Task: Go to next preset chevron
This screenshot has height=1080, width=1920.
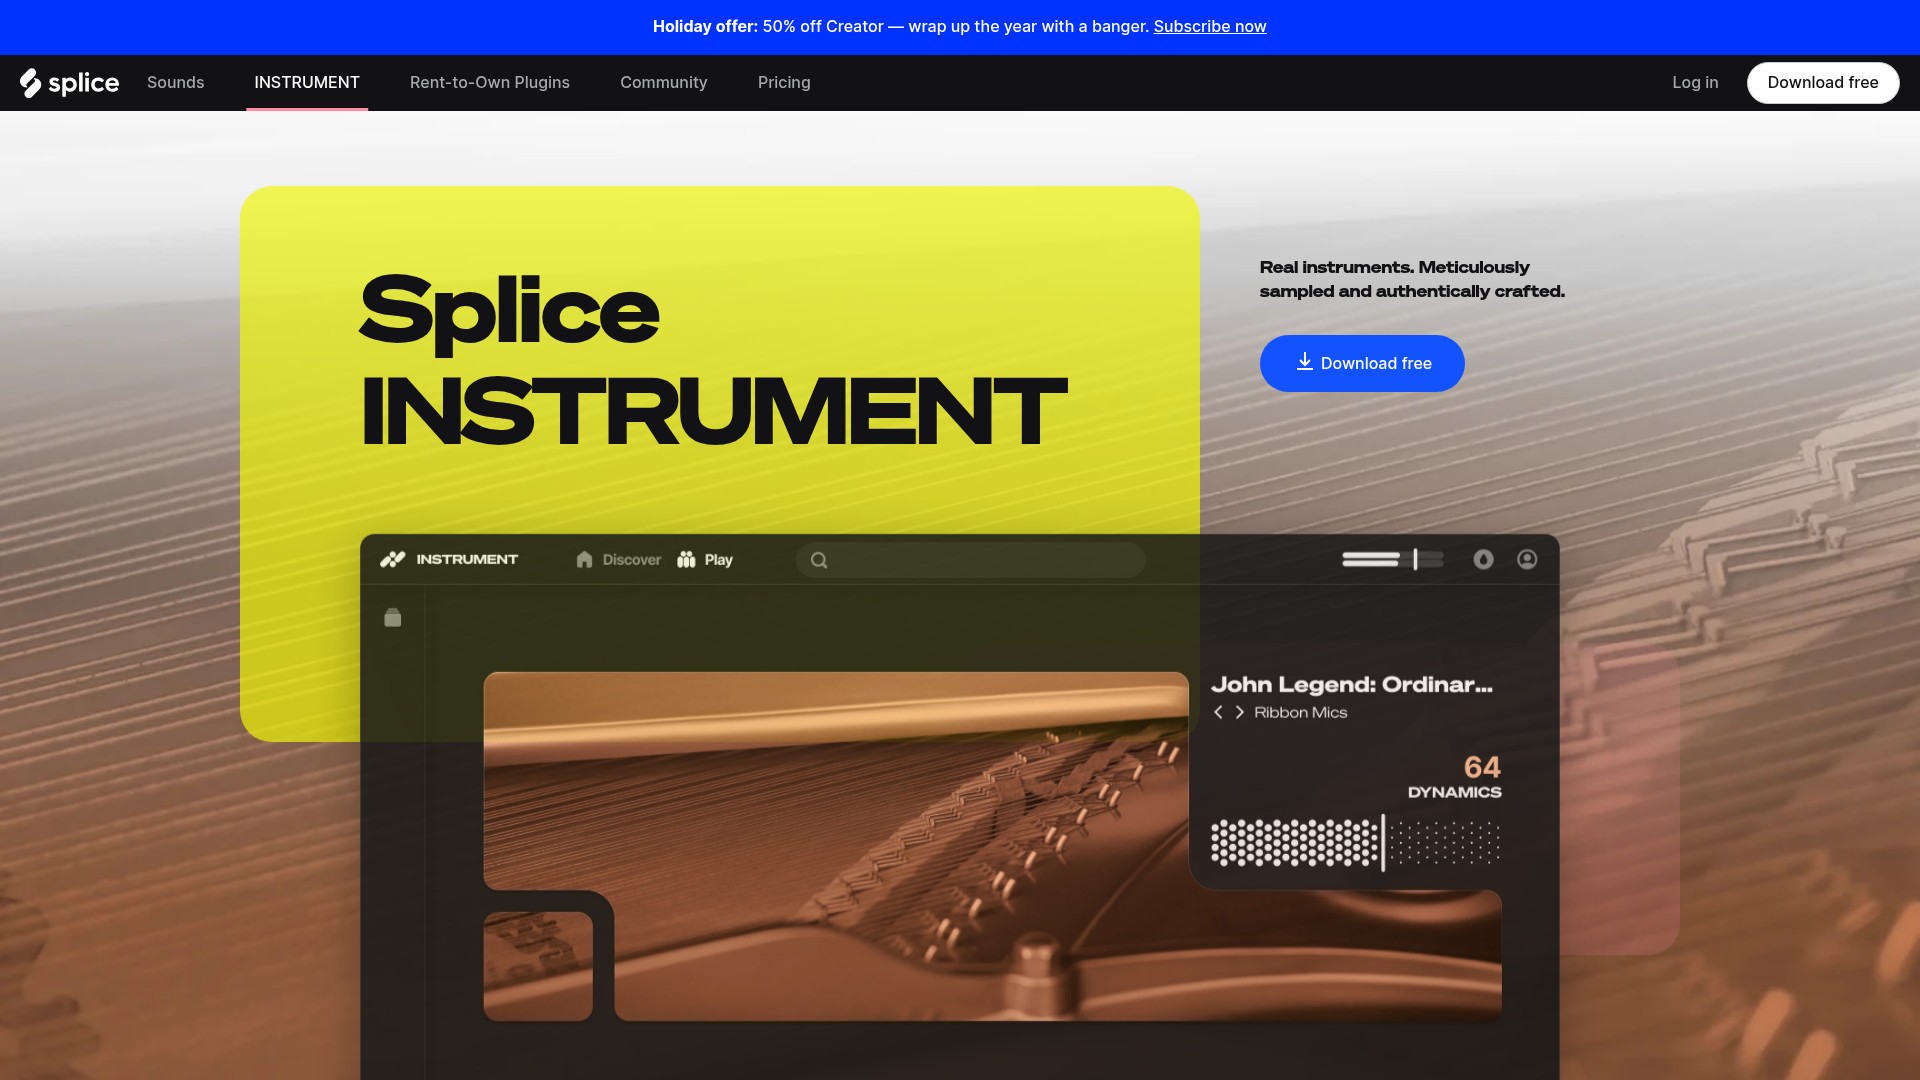Action: click(x=1240, y=712)
